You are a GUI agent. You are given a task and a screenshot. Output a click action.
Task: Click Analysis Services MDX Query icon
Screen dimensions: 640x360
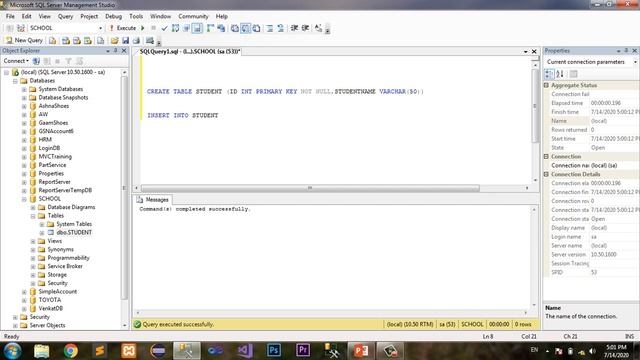tap(66, 40)
